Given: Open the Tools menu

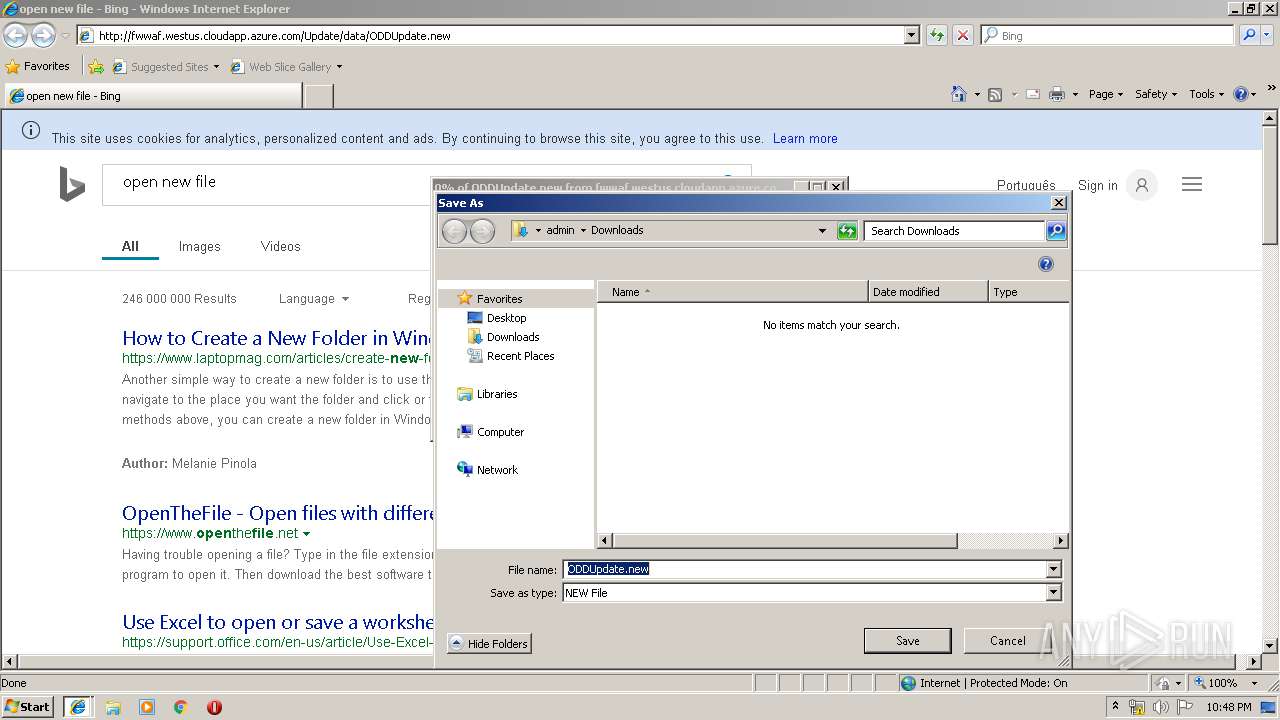Looking at the screenshot, I should pyautogui.click(x=1207, y=94).
